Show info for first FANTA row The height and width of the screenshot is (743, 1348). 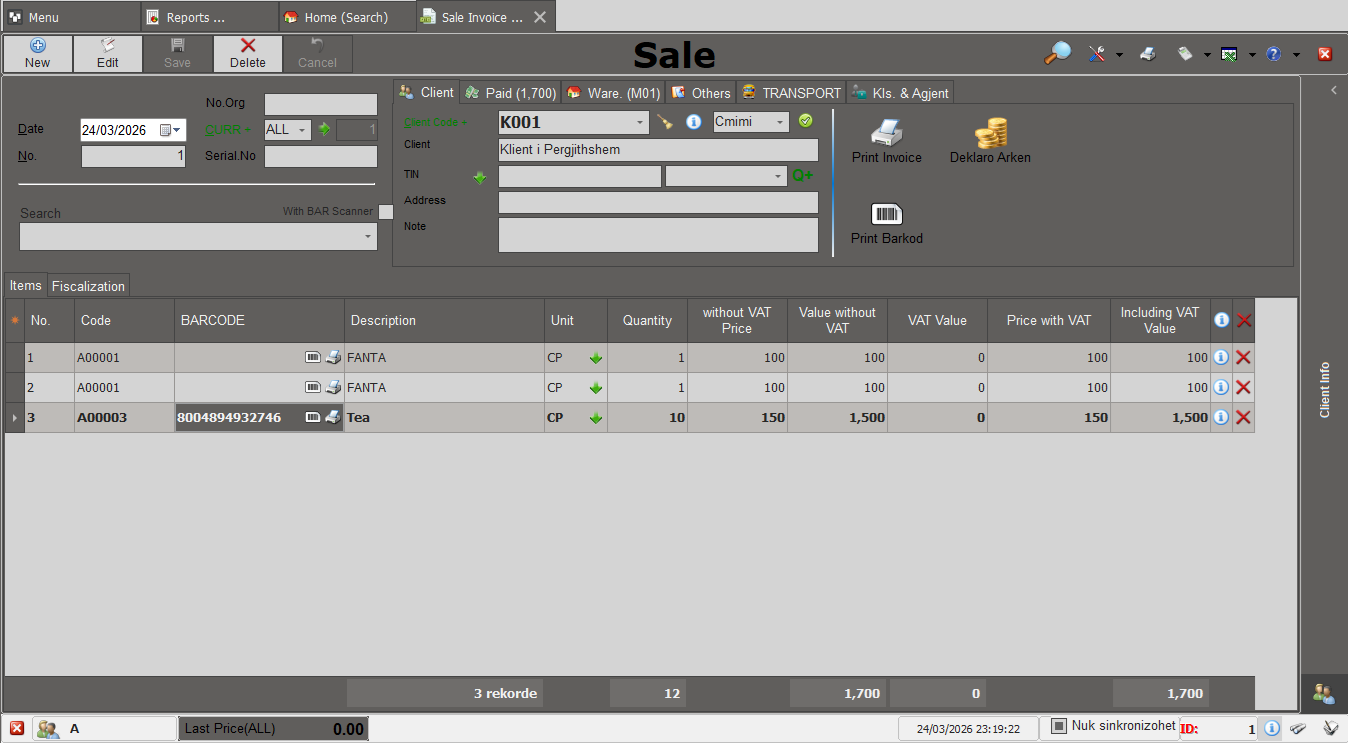tap(1221, 358)
